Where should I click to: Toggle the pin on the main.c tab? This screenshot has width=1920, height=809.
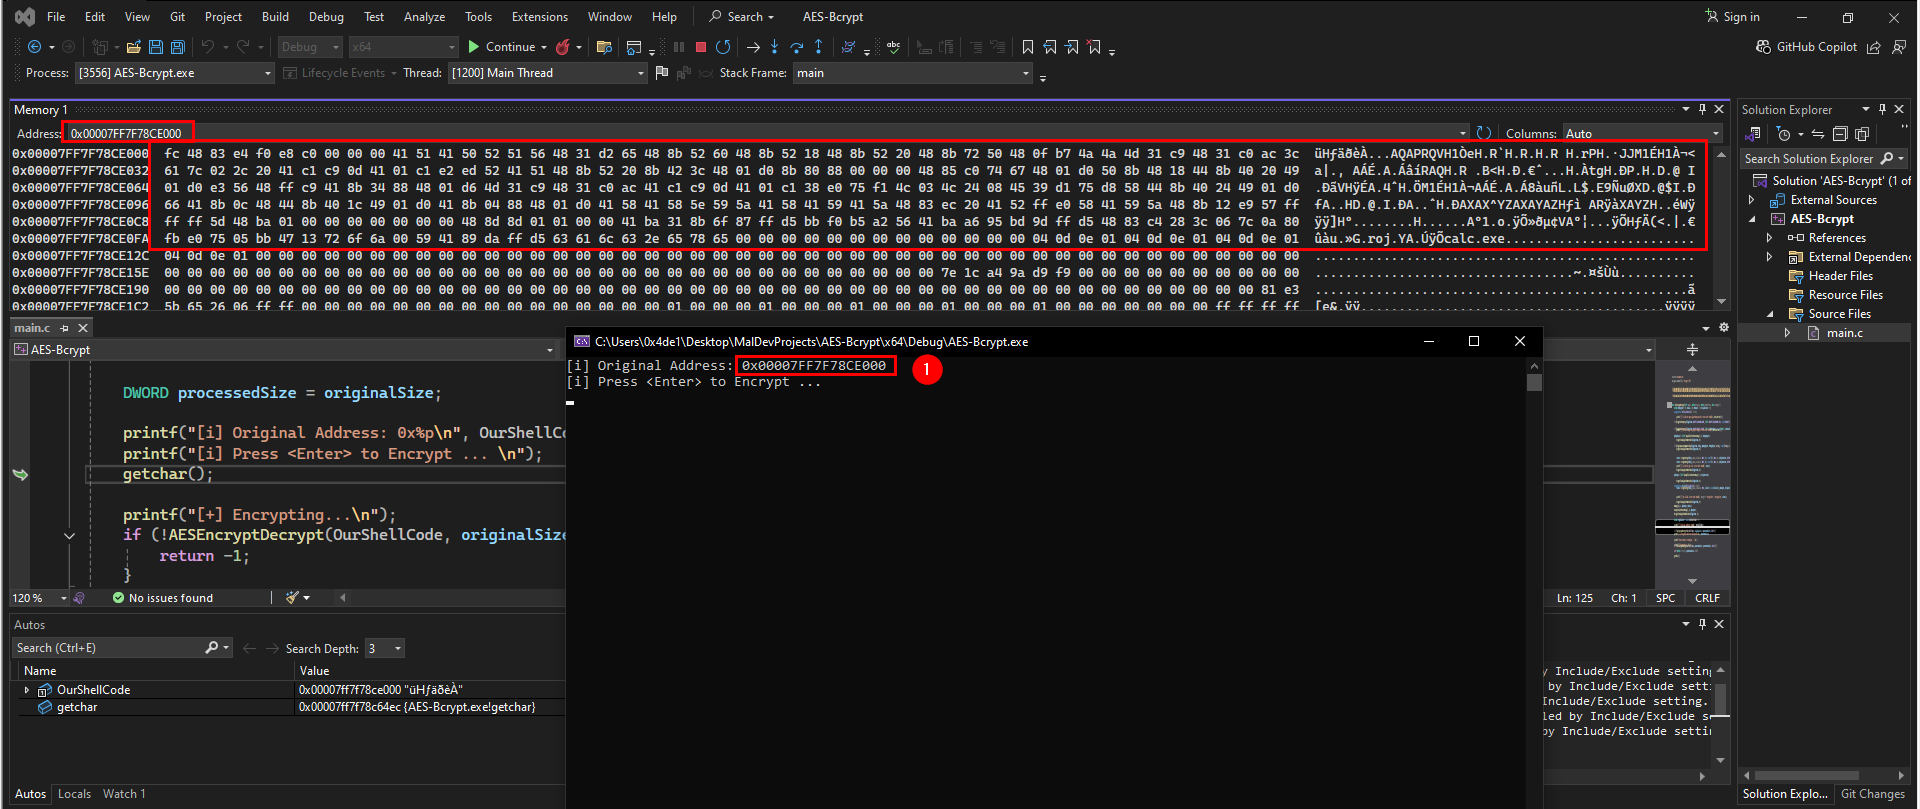point(65,328)
